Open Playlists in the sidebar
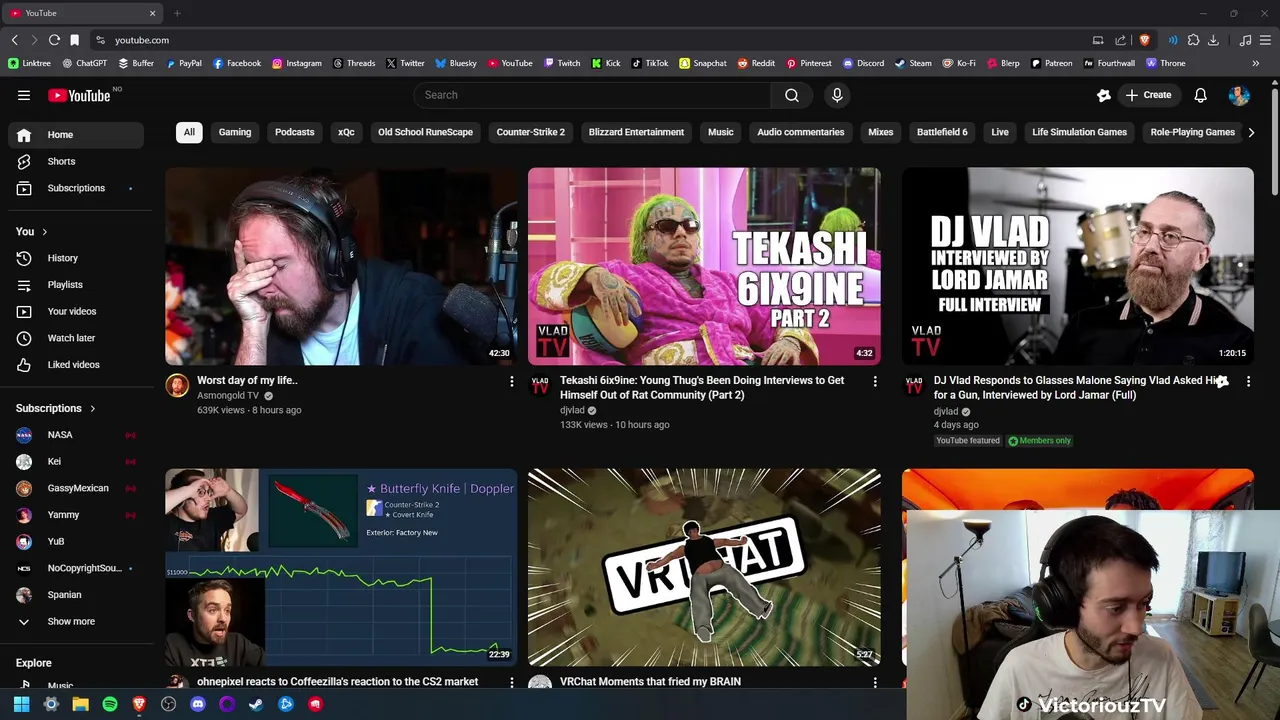Screen dimensions: 1280x720 [x=75, y=285]
